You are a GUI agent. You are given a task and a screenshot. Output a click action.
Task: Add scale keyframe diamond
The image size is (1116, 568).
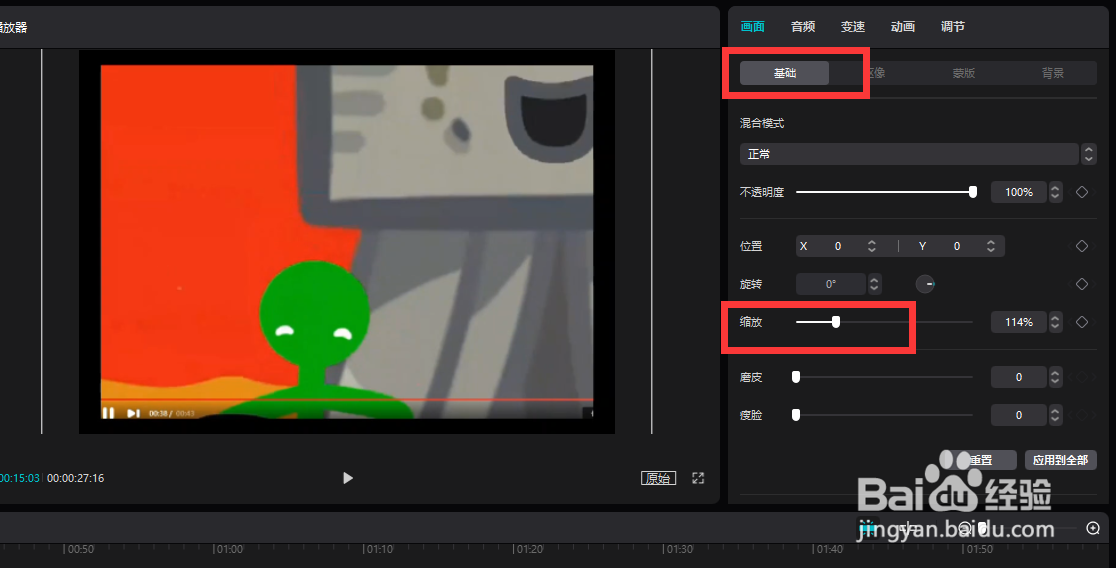coord(1082,322)
